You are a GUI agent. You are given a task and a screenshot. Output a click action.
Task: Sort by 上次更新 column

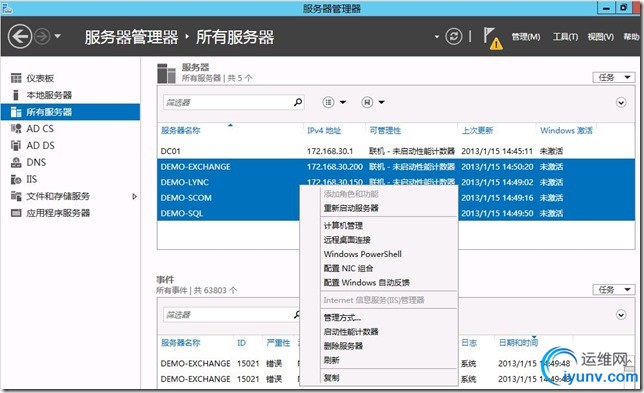[x=477, y=131]
